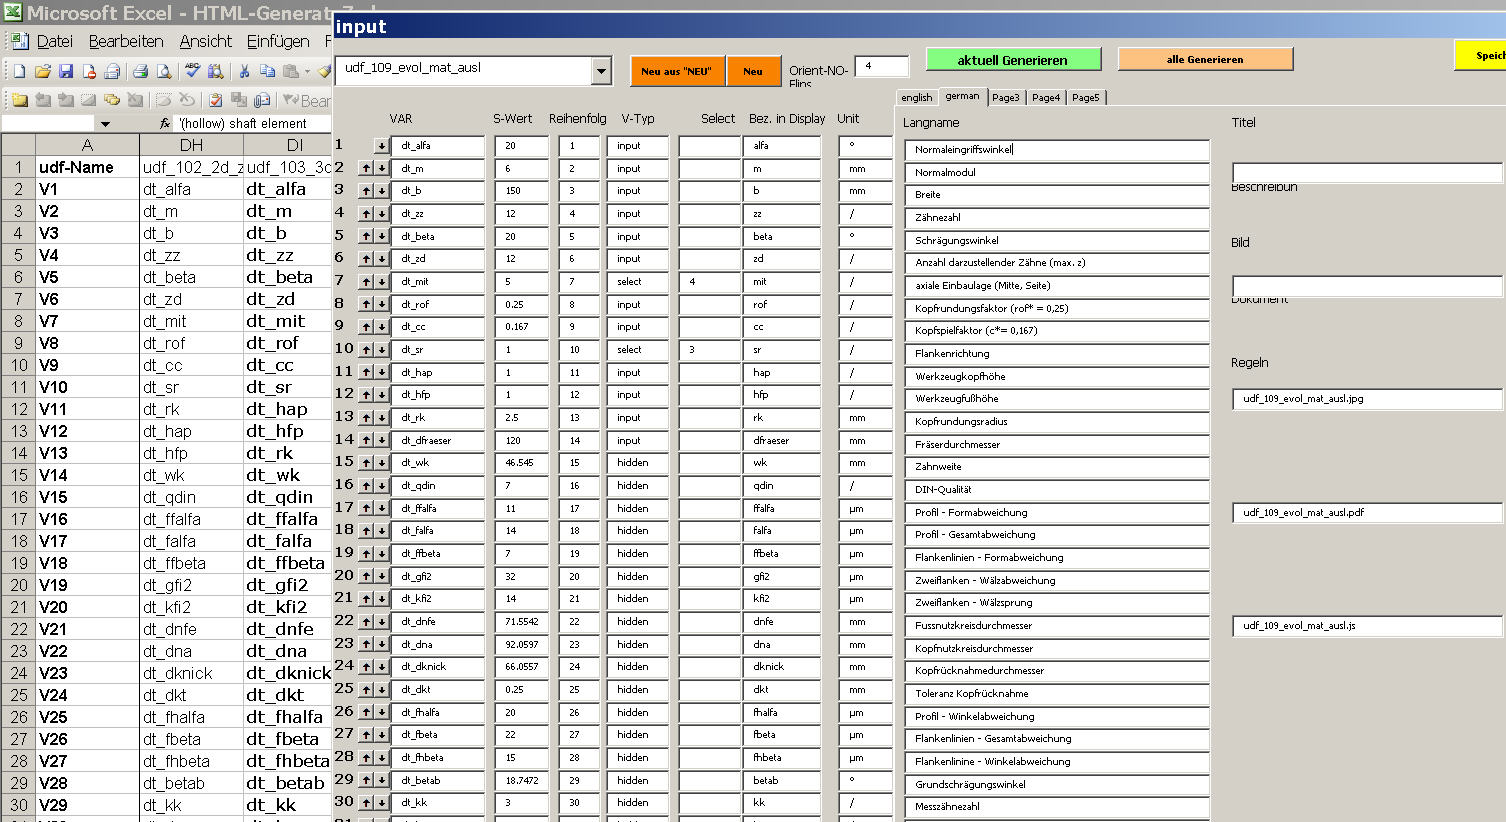Click the Messzähnezahl Langname field
Image resolution: width=1506 pixels, height=822 pixels.
1057,807
